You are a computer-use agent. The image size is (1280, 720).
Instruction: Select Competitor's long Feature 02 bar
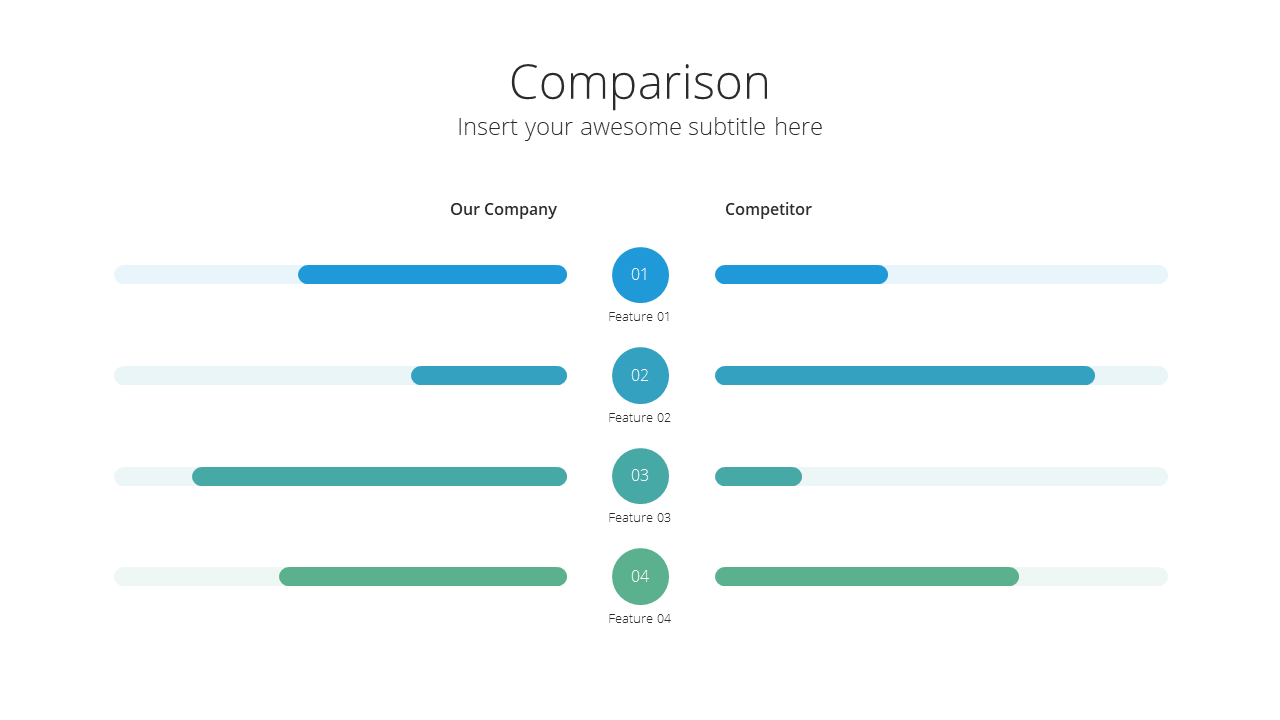tap(905, 376)
